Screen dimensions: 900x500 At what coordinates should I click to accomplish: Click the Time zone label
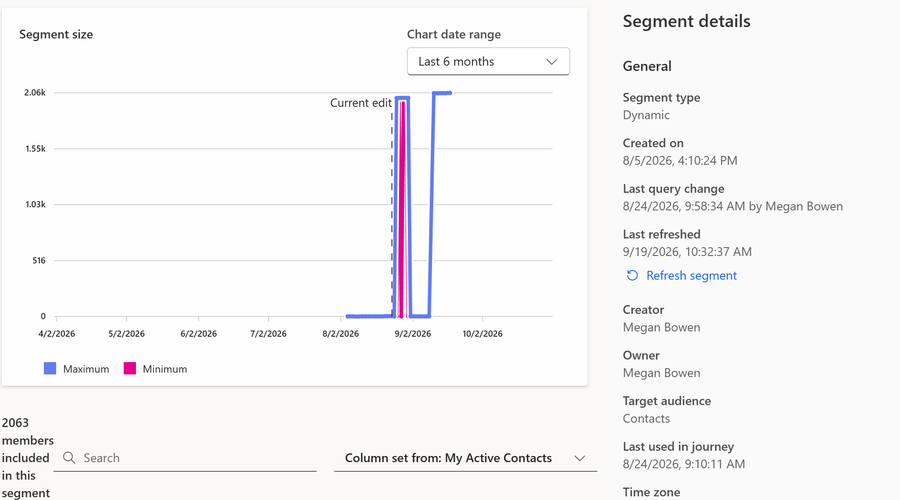point(651,493)
